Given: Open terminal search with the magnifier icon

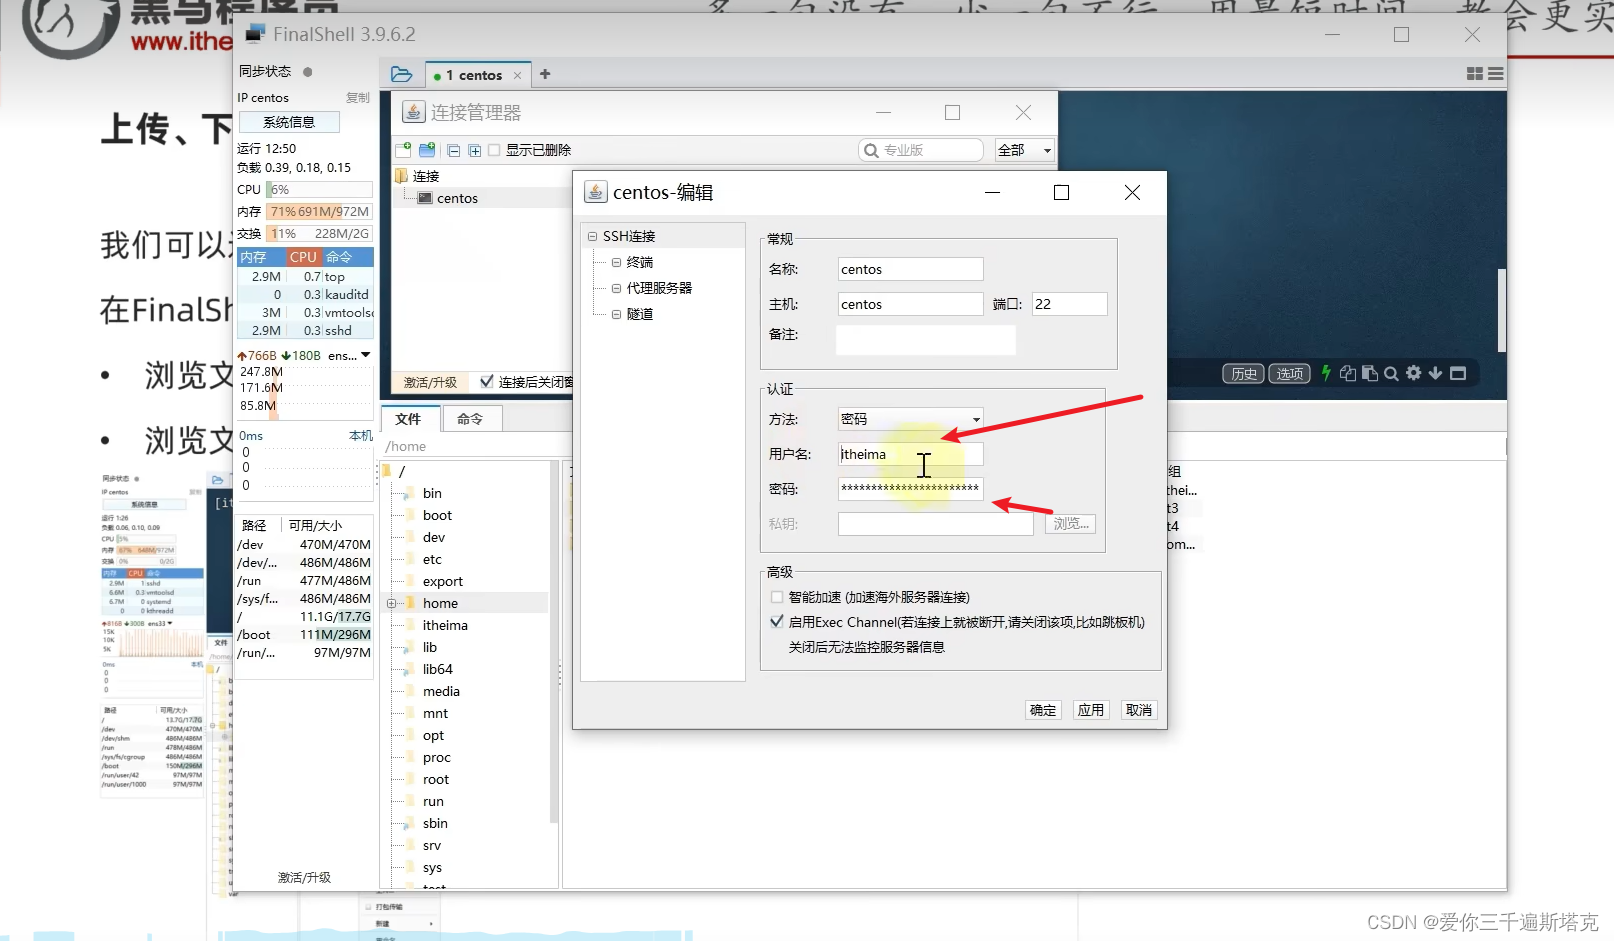Looking at the screenshot, I should [x=1391, y=373].
